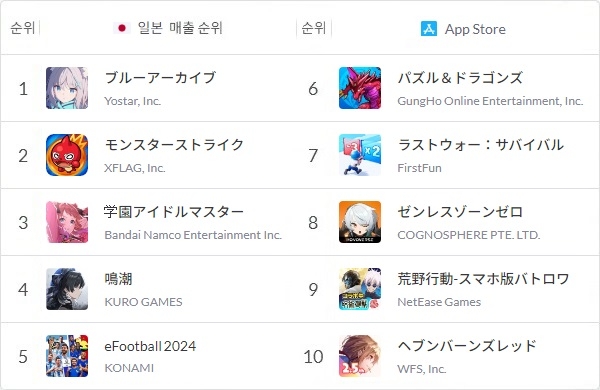
Task: Click the left 순위 column header
Action: (x=23, y=28)
